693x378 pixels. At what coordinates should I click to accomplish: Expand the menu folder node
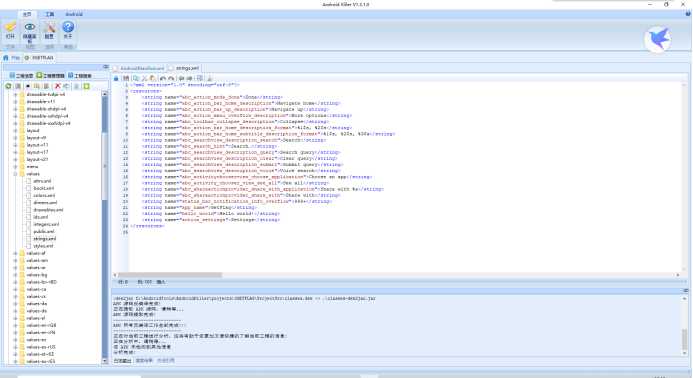pos(15,167)
